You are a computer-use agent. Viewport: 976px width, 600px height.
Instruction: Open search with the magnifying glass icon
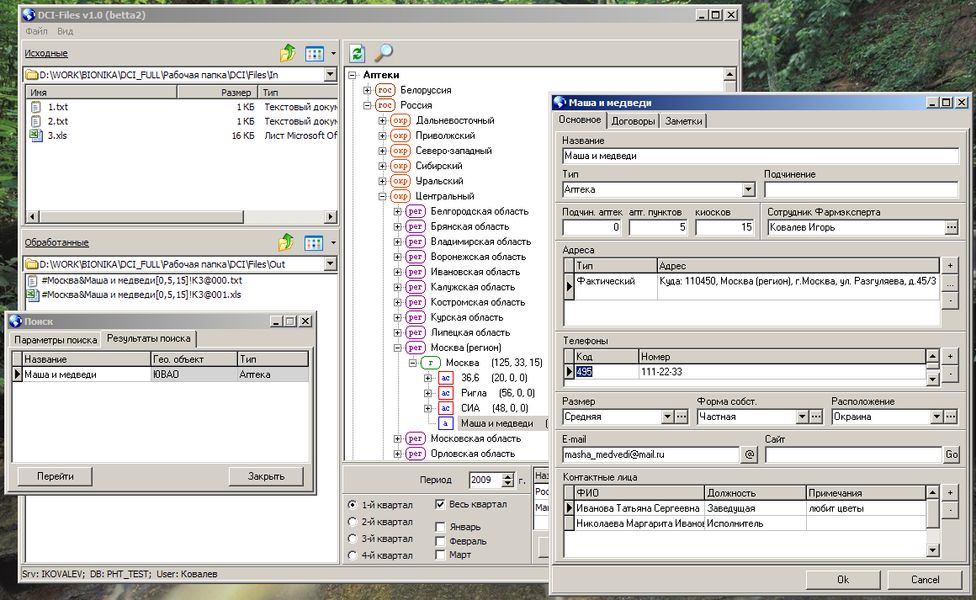pyautogui.click(x=384, y=53)
